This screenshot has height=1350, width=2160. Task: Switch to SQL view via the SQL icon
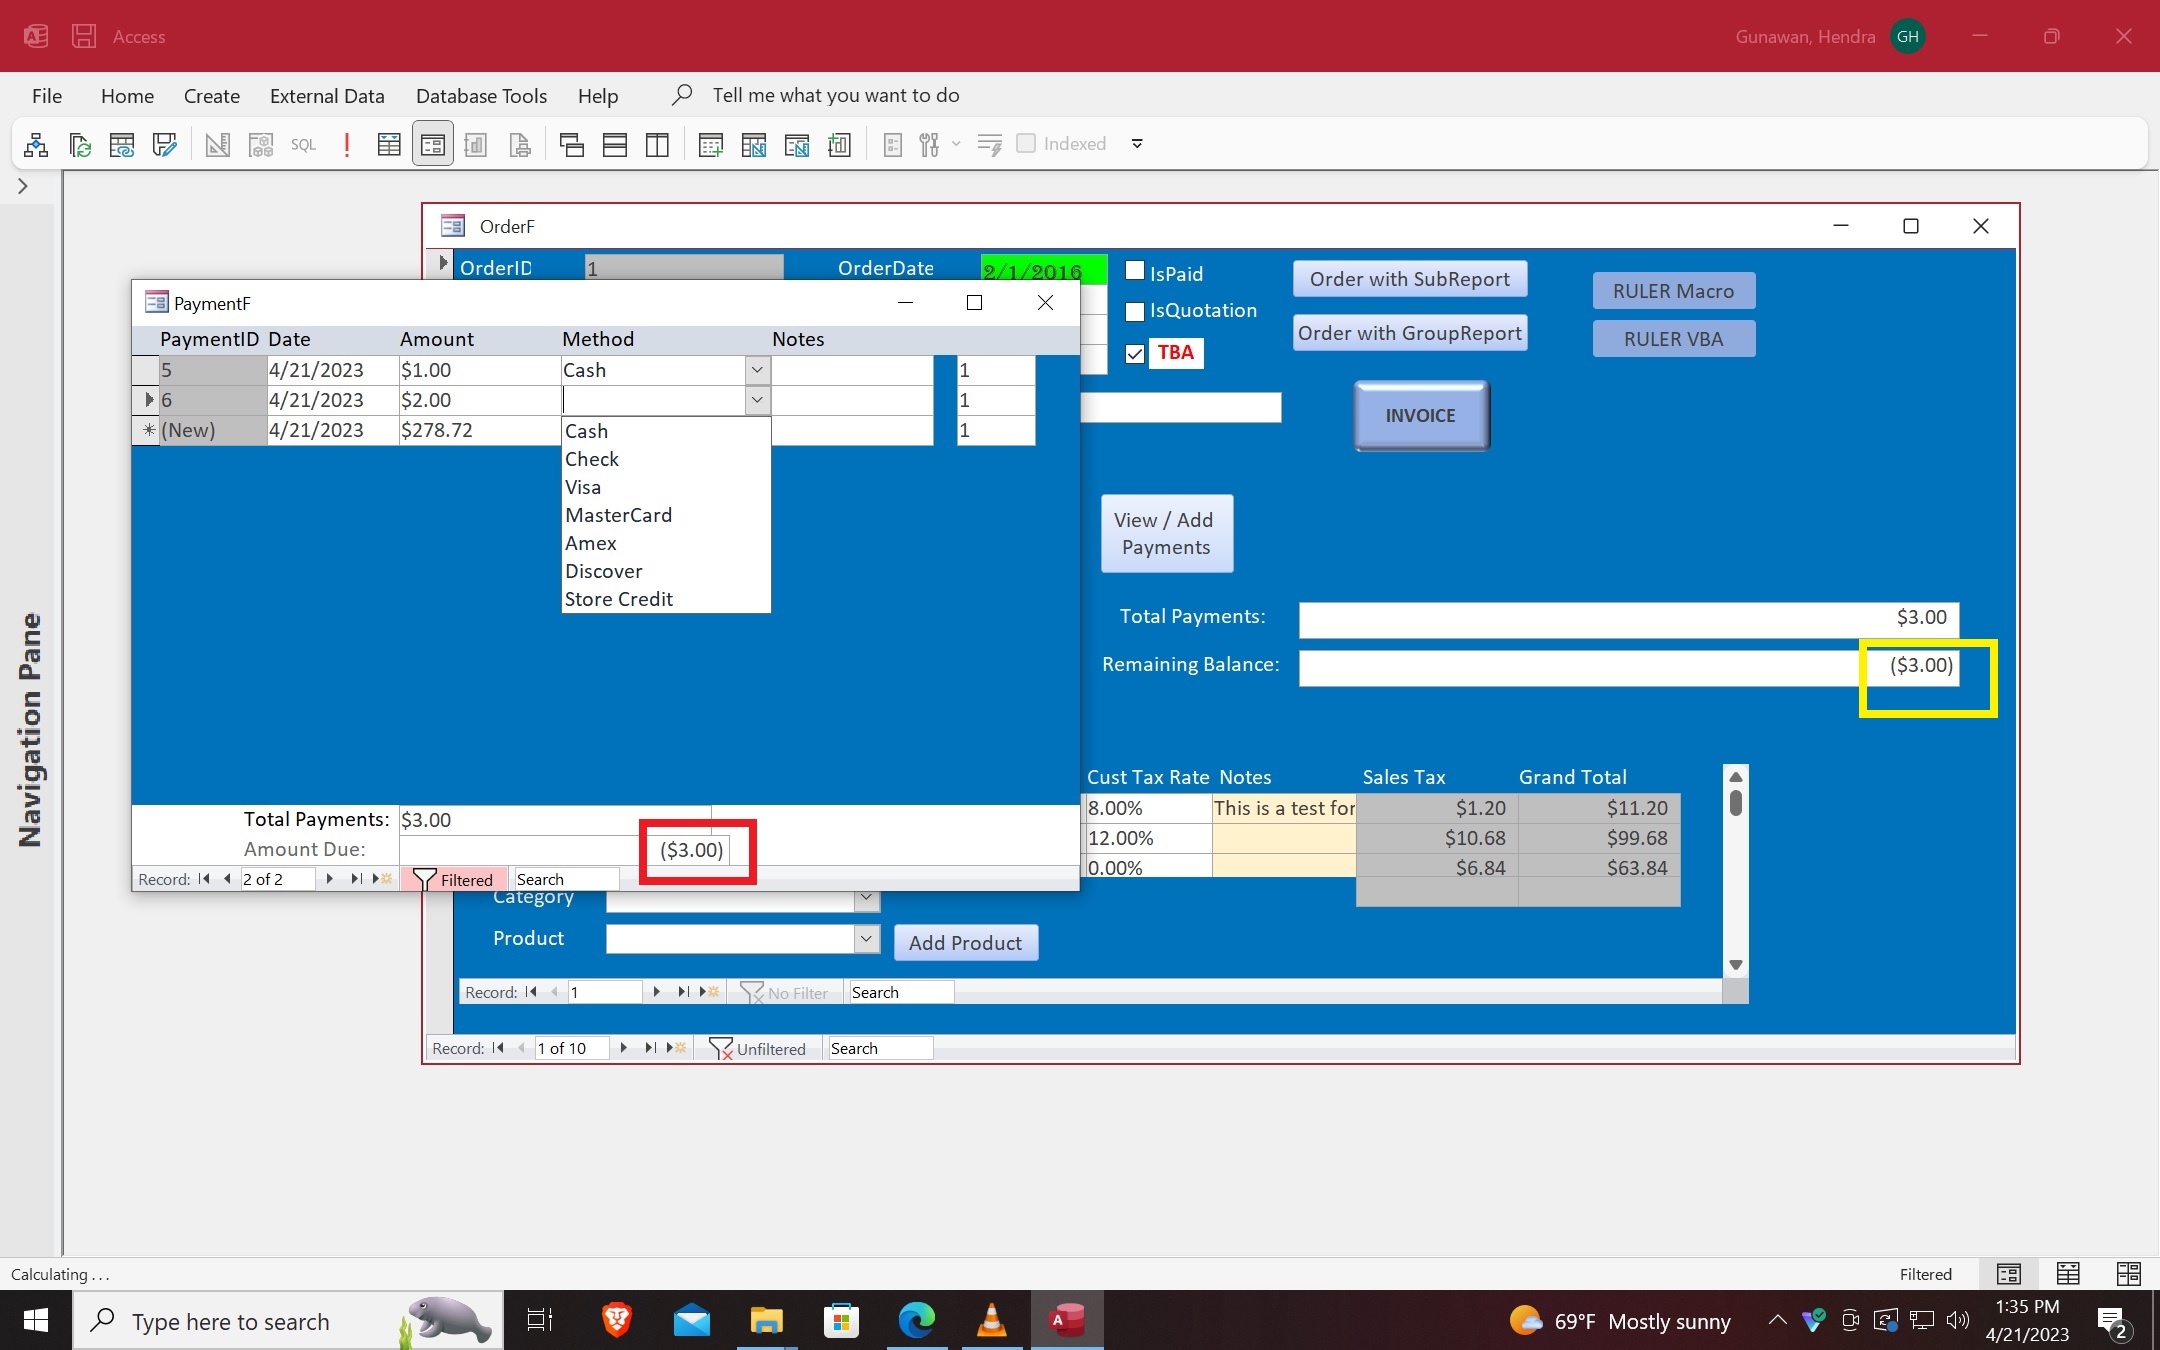pyautogui.click(x=302, y=144)
